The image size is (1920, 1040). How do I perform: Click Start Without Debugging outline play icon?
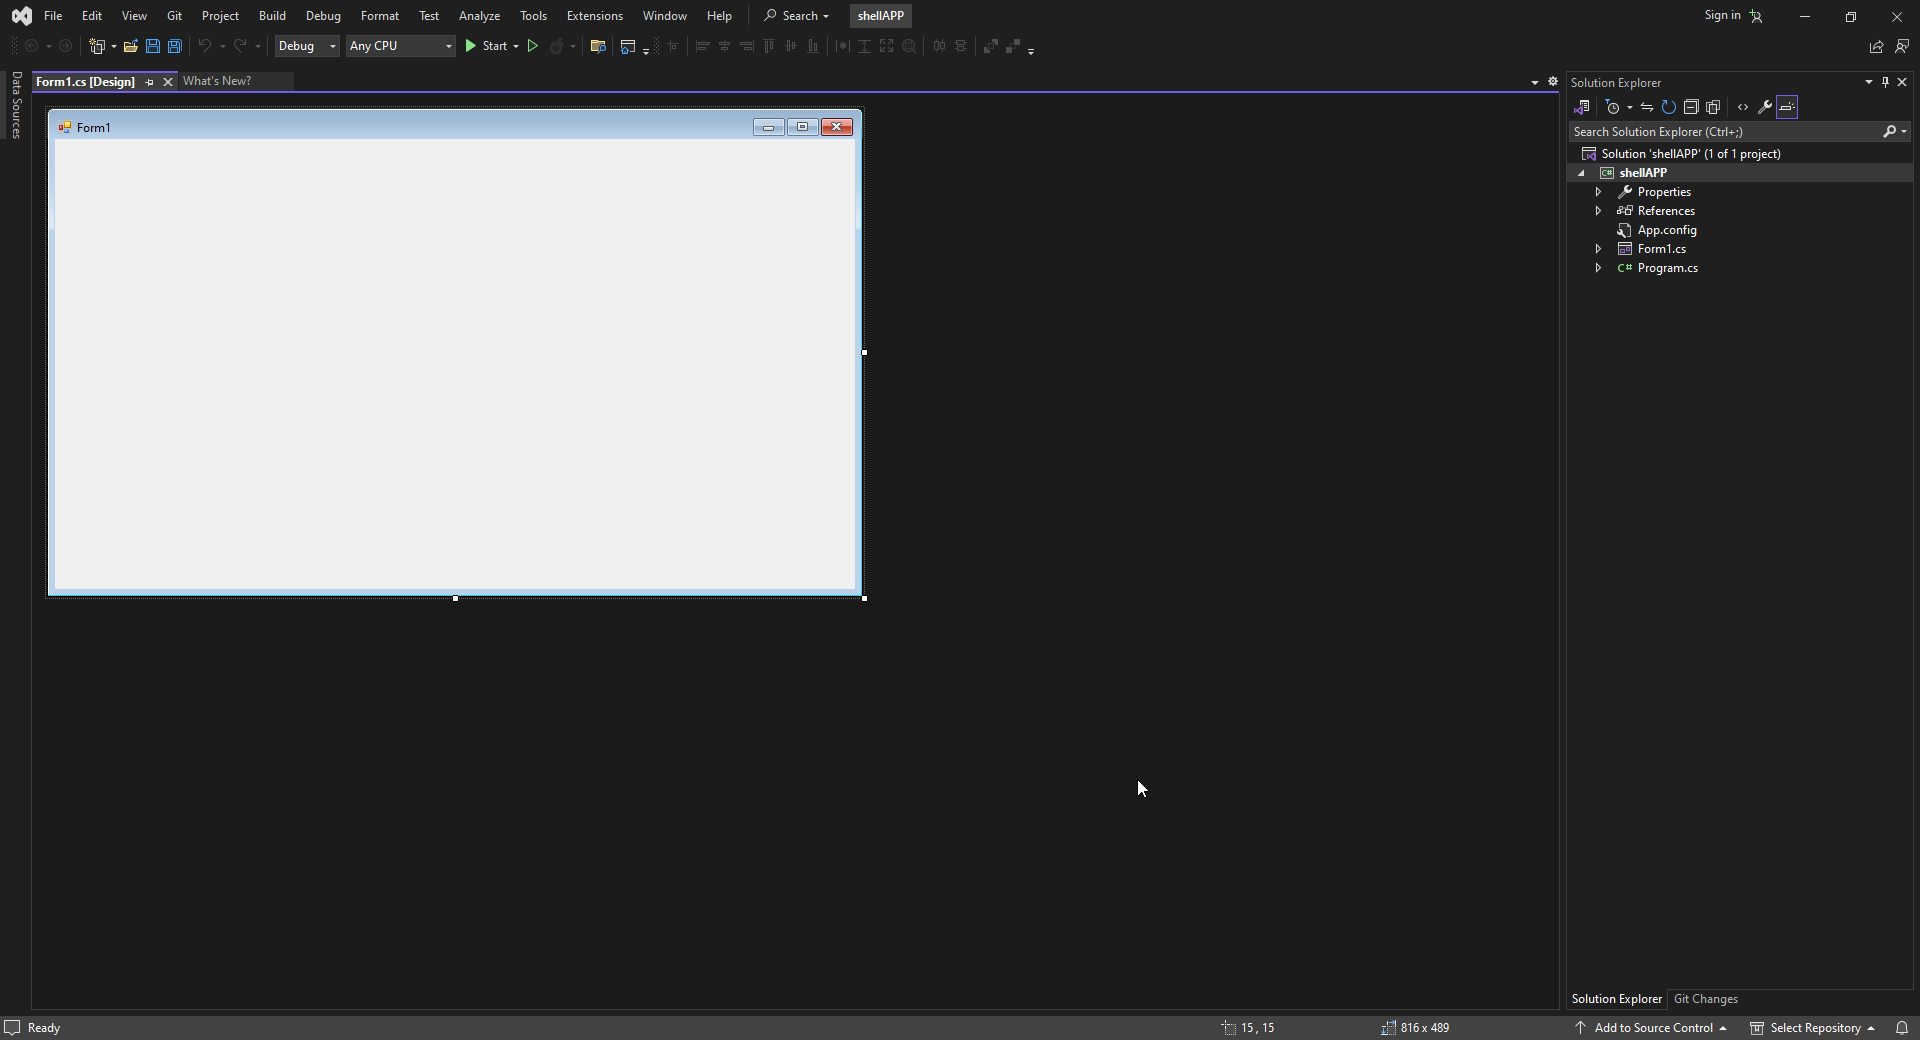(533, 46)
